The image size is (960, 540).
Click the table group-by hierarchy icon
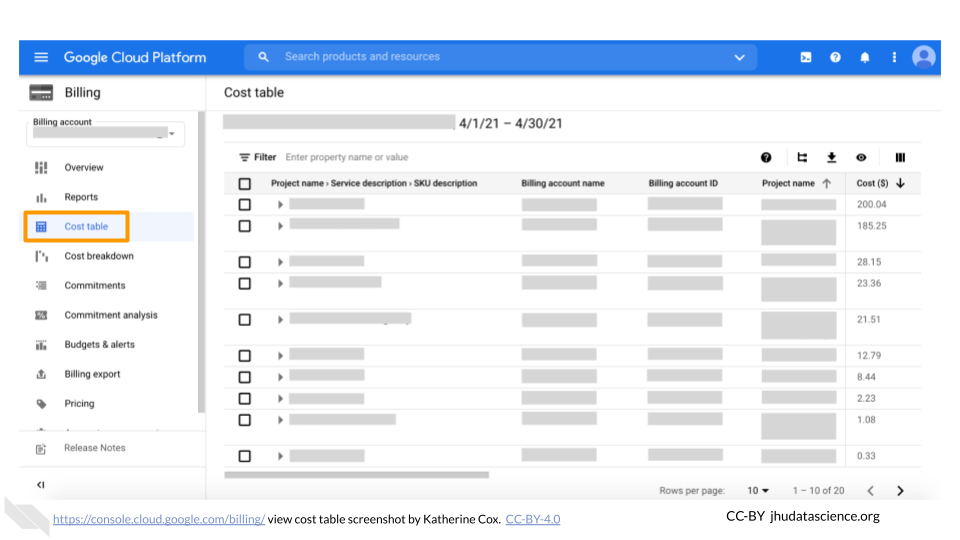tap(801, 157)
